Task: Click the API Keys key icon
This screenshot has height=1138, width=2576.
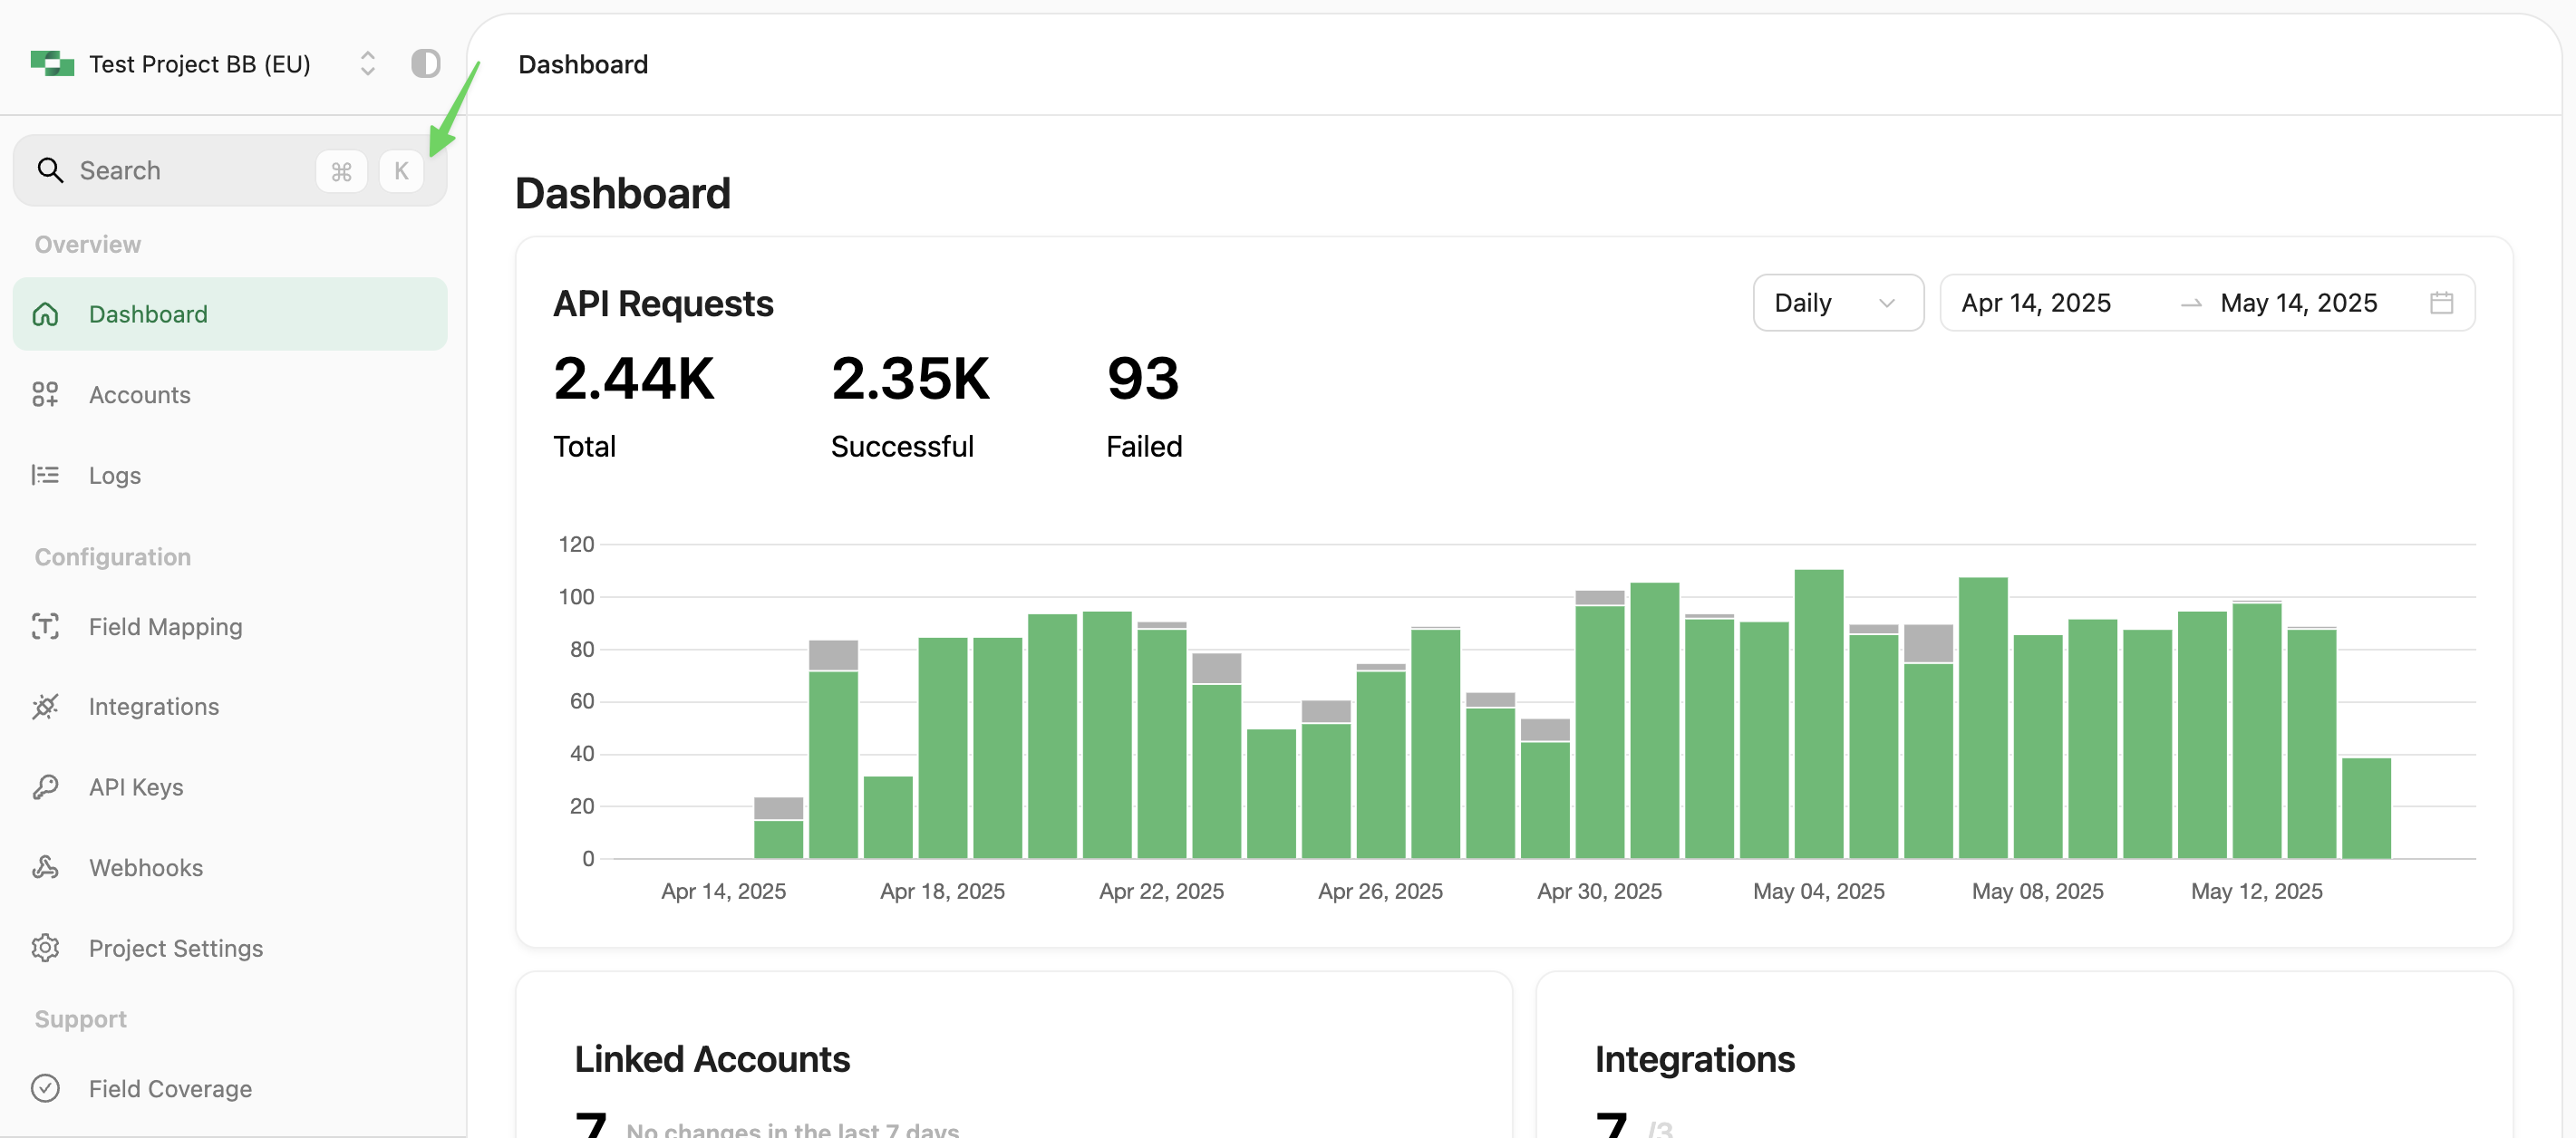Action: [46, 788]
